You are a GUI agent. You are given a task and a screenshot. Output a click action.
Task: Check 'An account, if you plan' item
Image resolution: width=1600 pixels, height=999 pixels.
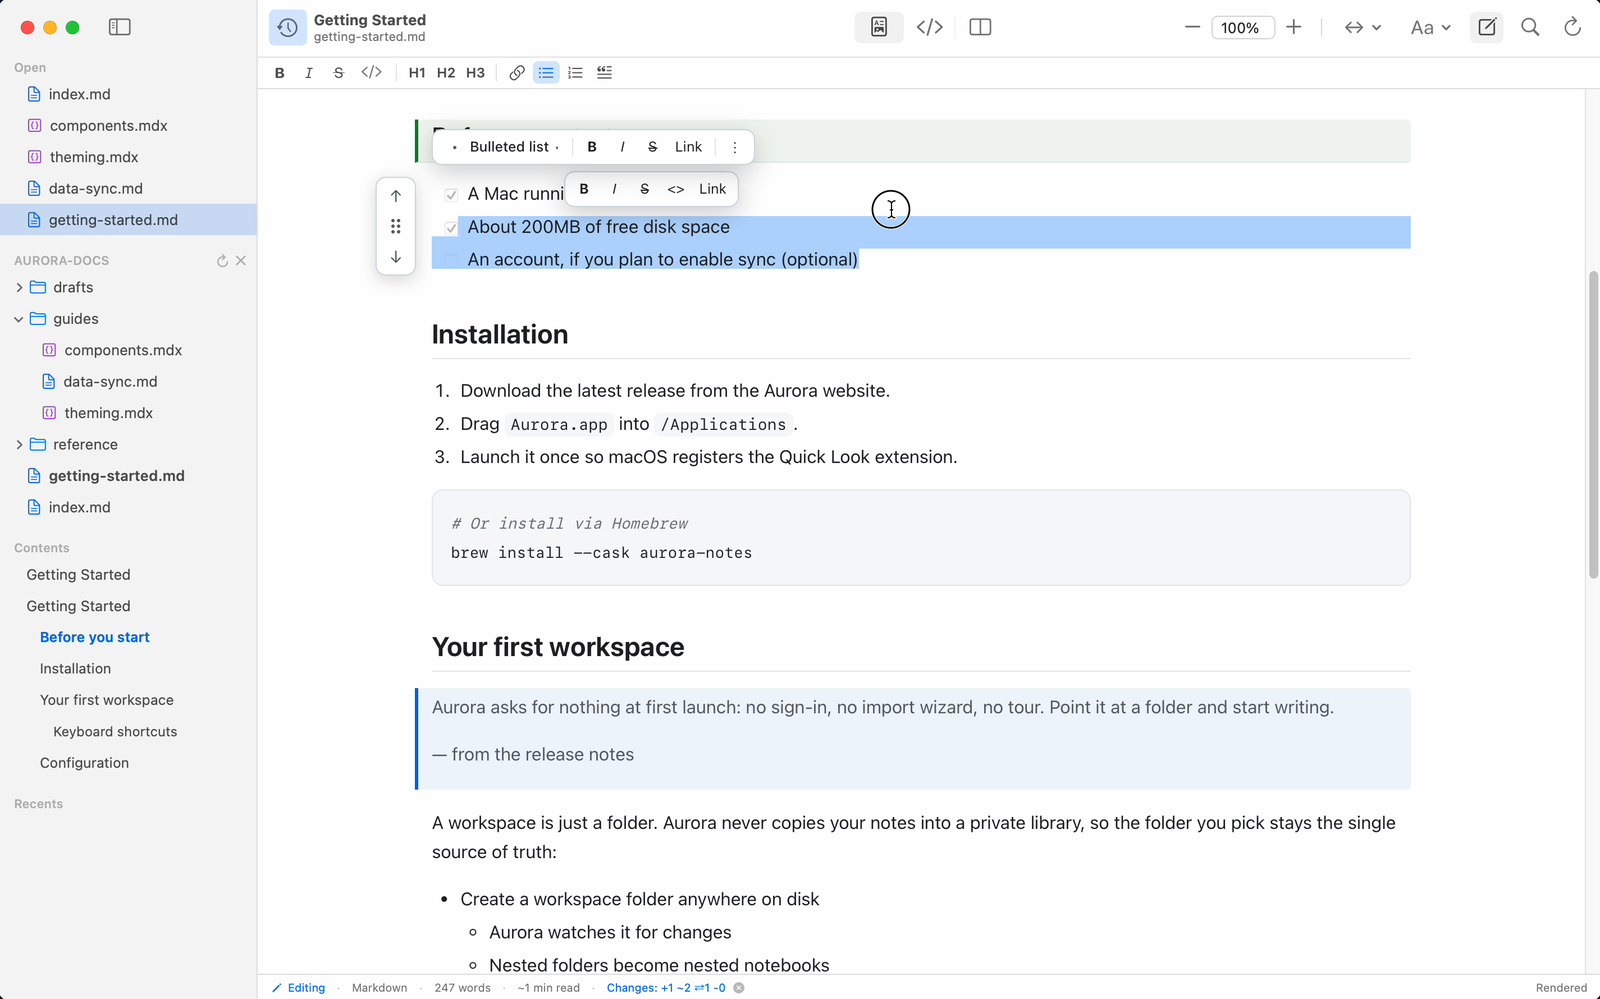(x=451, y=260)
